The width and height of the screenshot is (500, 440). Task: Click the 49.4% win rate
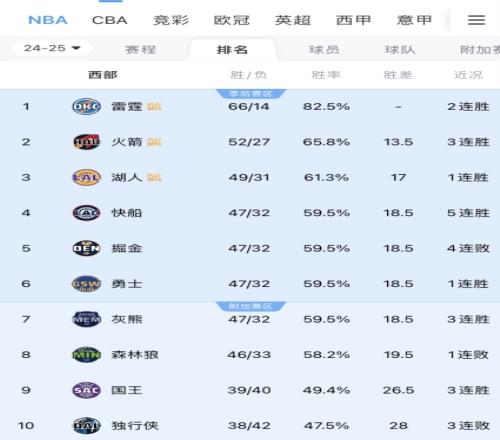click(x=326, y=390)
